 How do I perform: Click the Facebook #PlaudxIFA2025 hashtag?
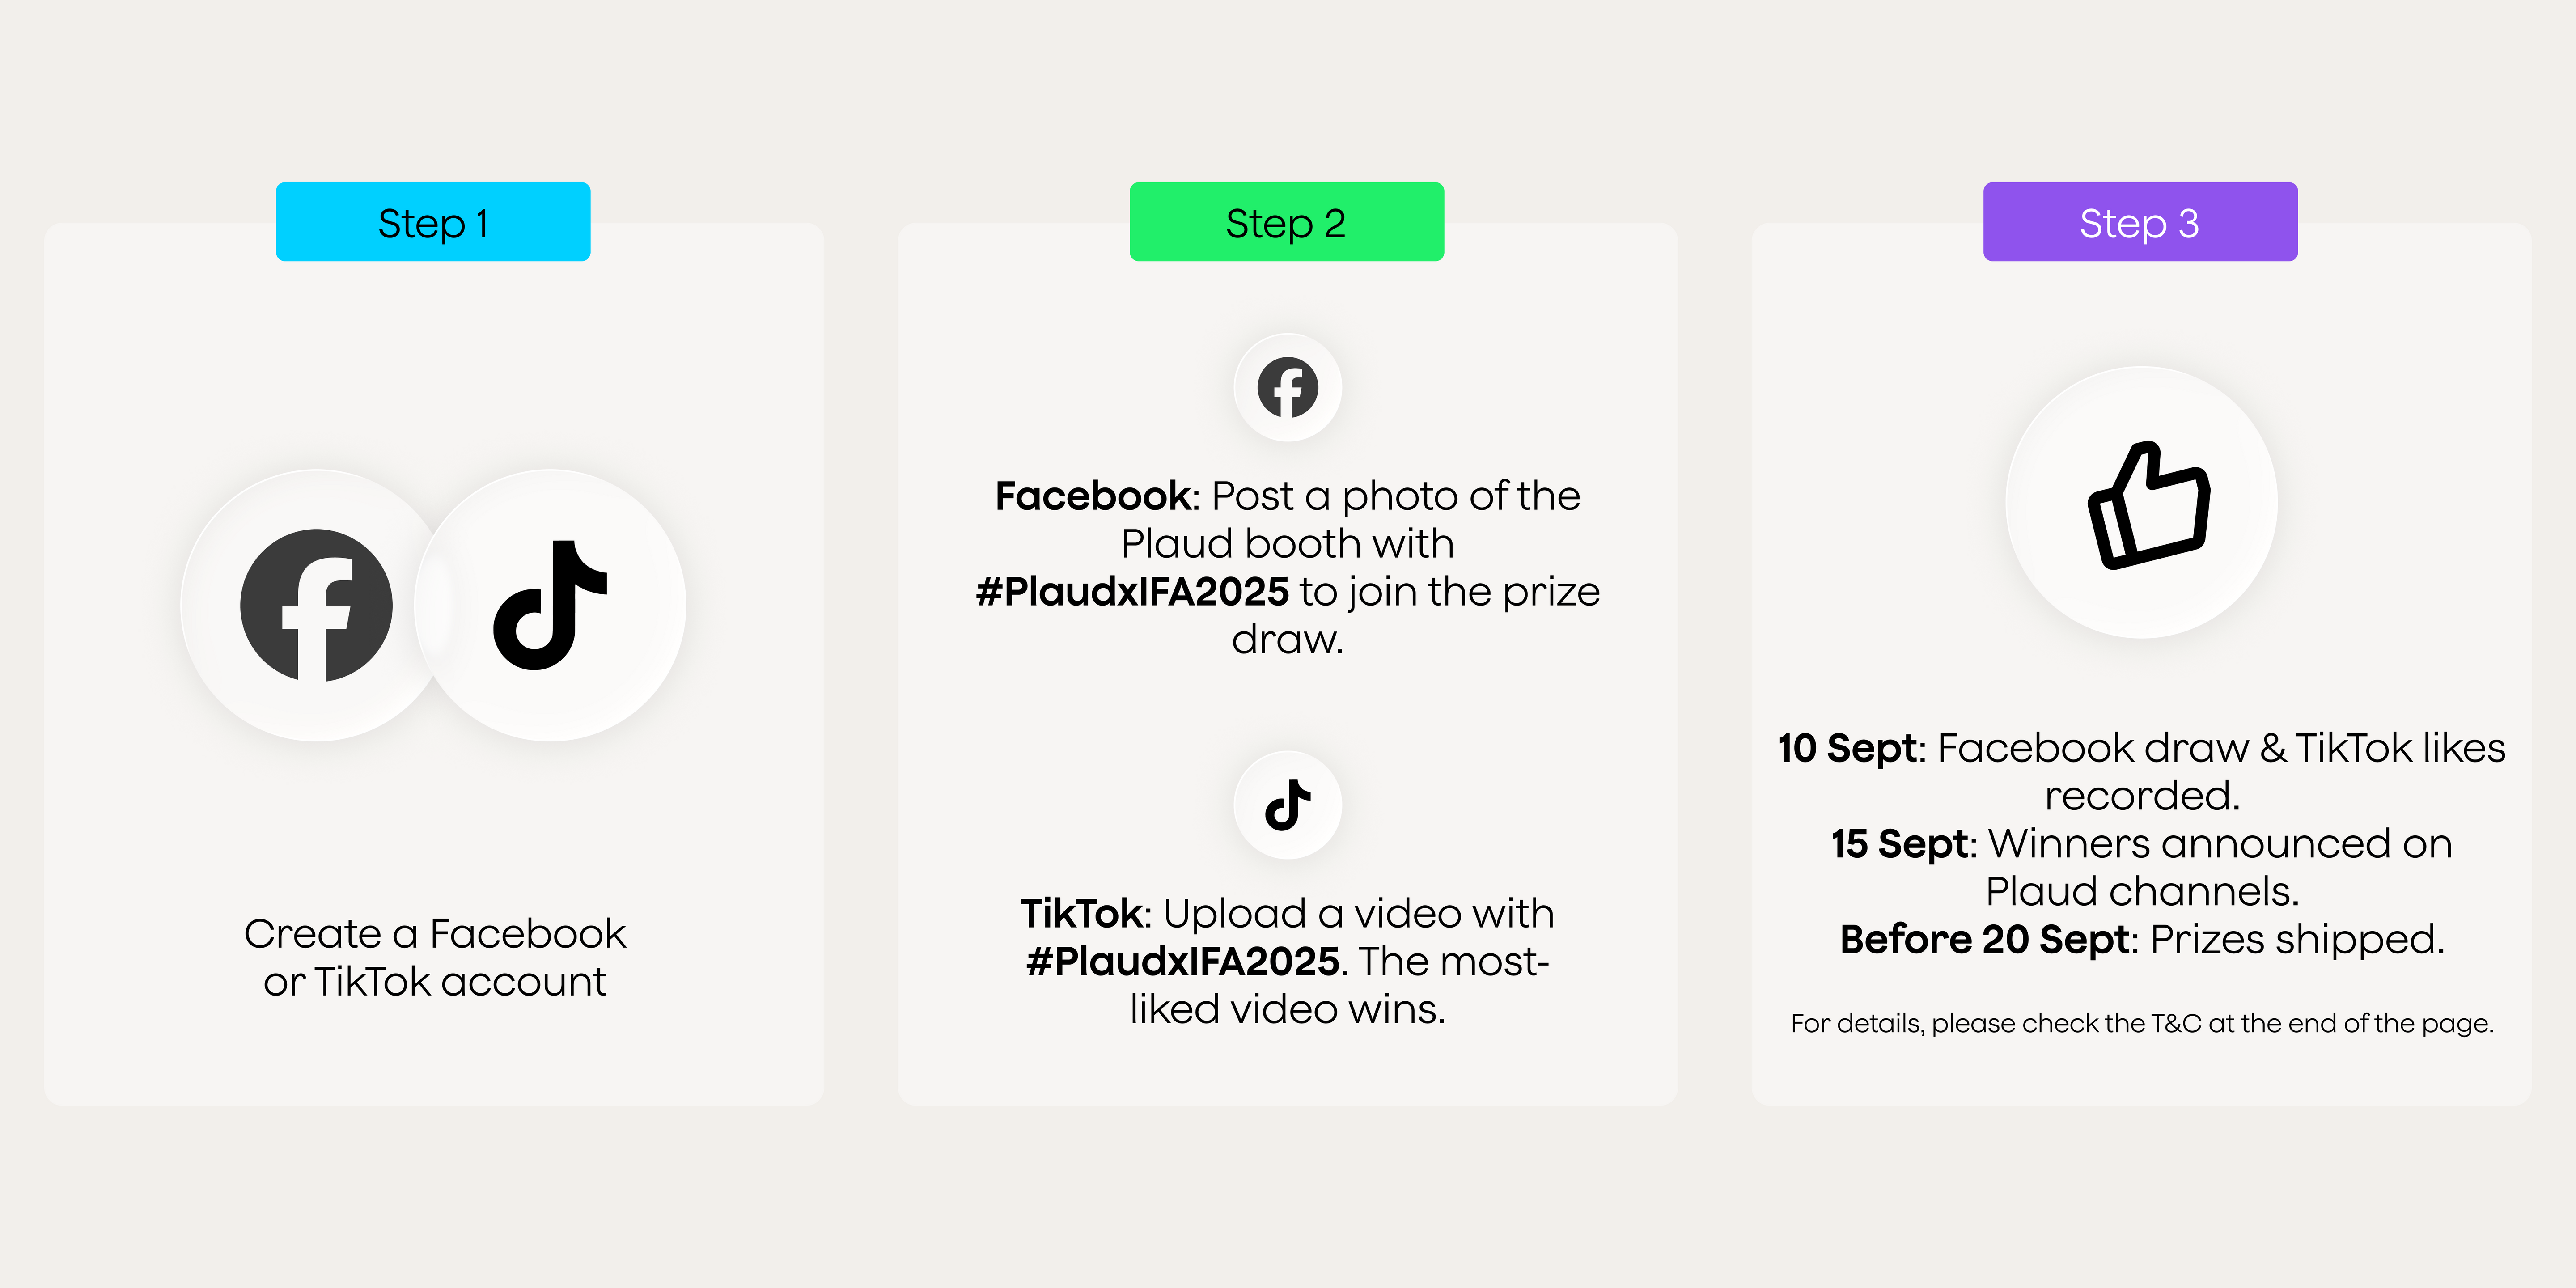click(1132, 592)
